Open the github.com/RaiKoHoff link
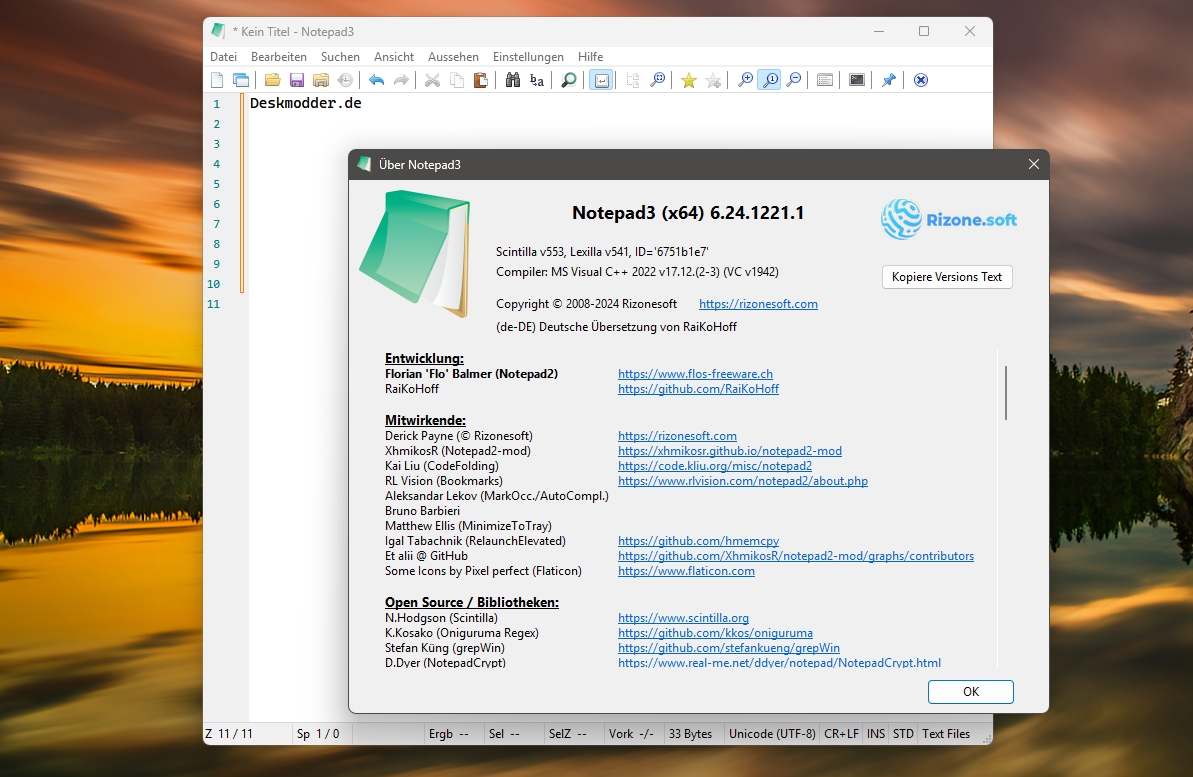 click(x=698, y=389)
